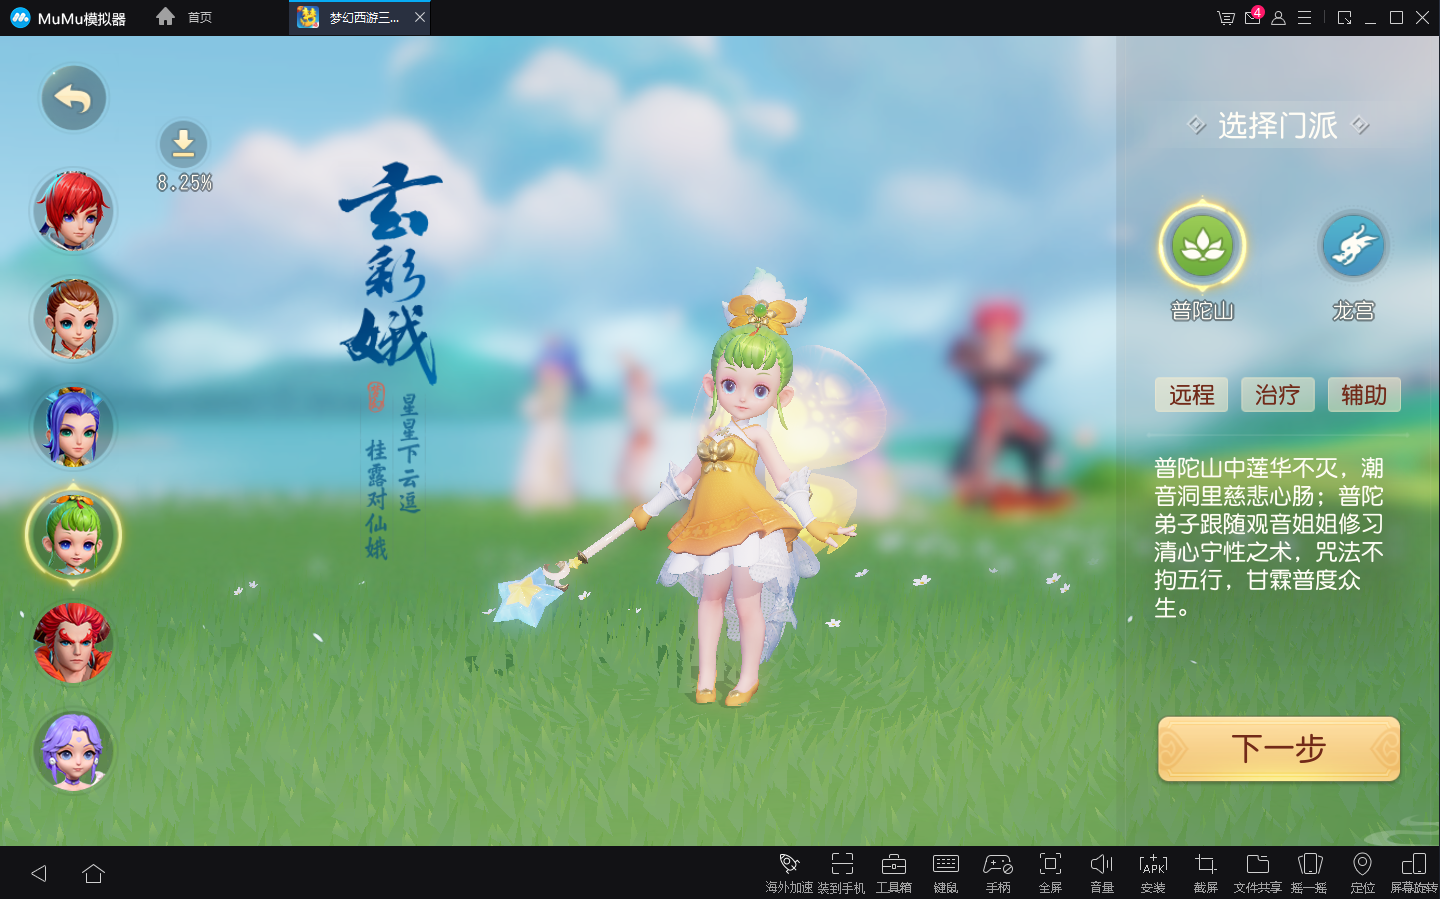Open 键鼠 keyboard mouse settings

coord(946,873)
